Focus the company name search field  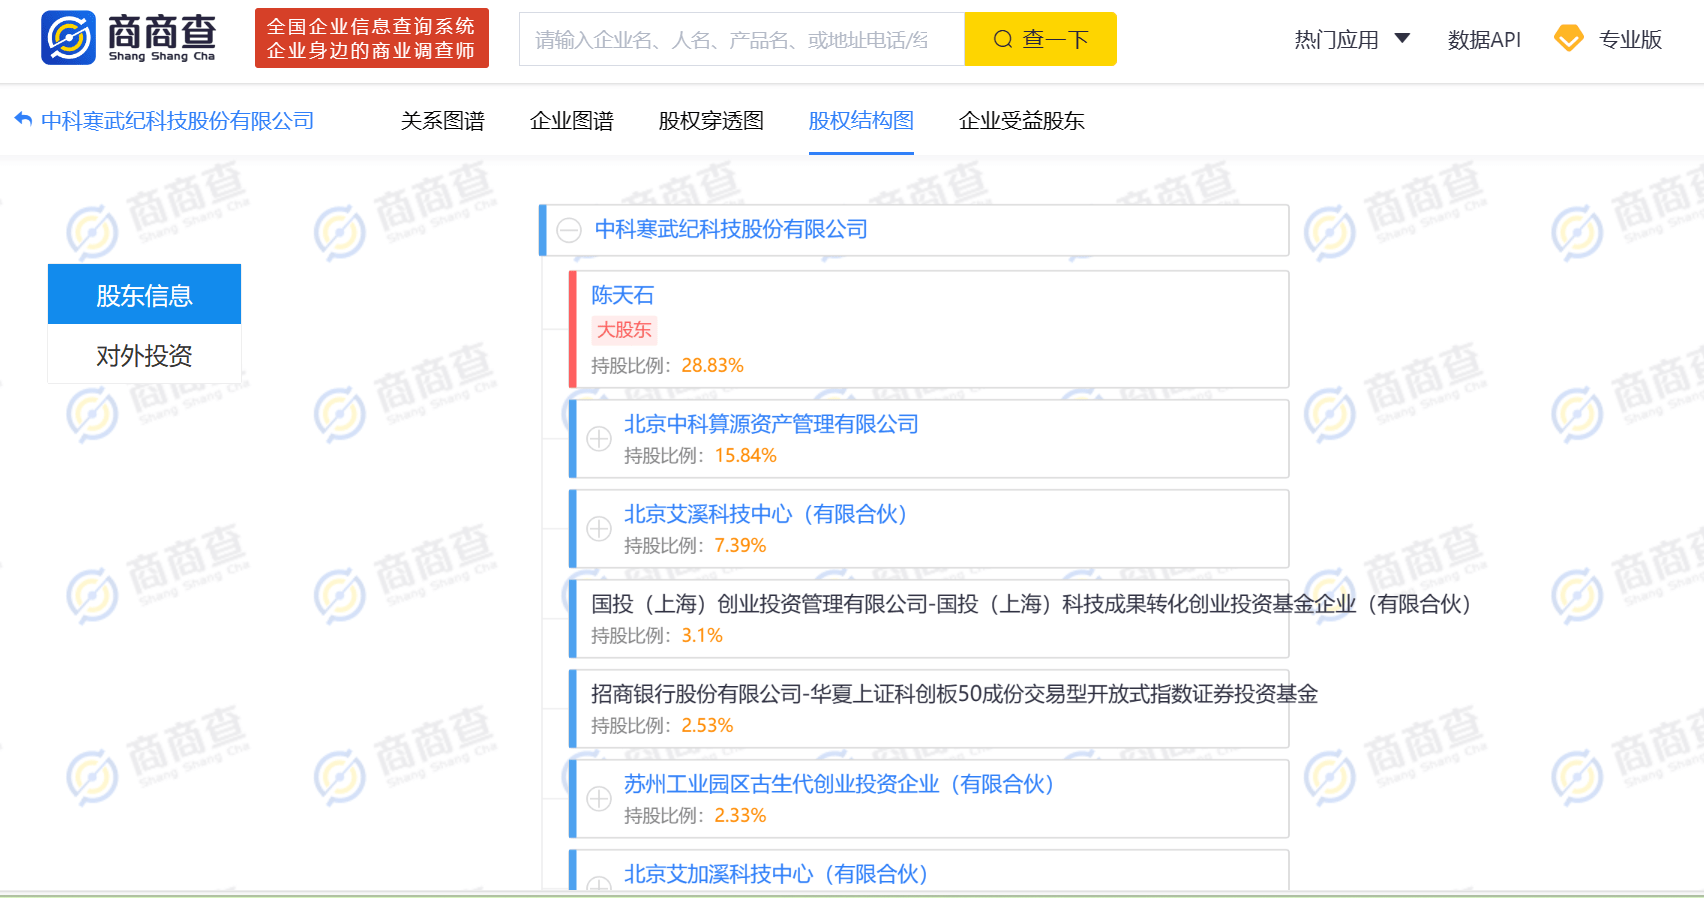[x=741, y=39]
